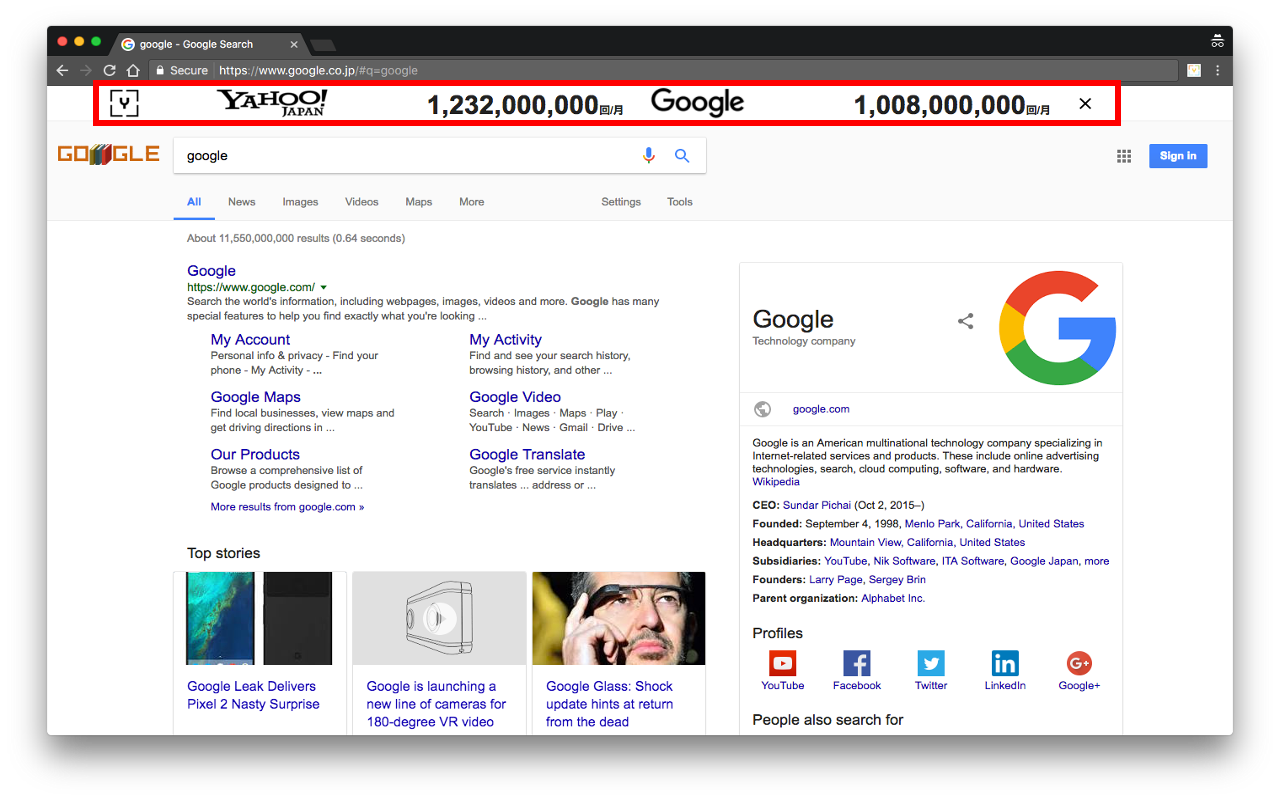The width and height of the screenshot is (1280, 800).
Task: Open the Chrome three-dot menu
Action: (x=1217, y=71)
